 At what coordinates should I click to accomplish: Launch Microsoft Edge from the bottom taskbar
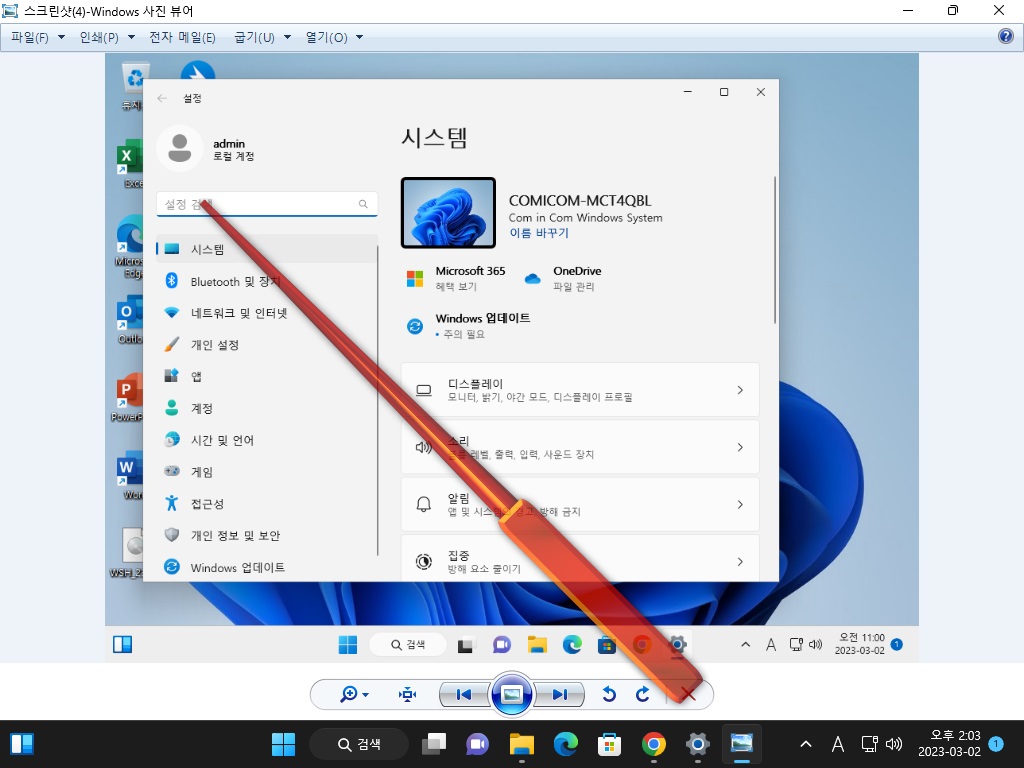coord(566,744)
